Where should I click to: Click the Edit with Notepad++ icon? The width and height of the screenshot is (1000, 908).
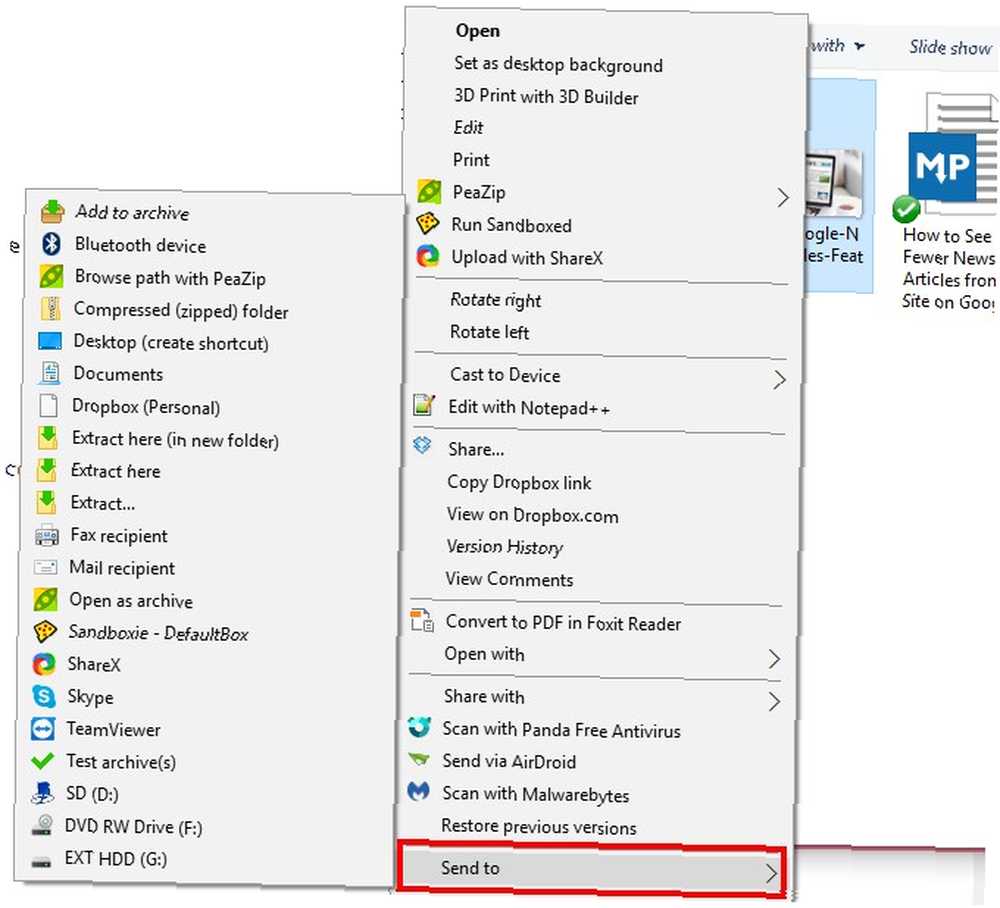(423, 405)
